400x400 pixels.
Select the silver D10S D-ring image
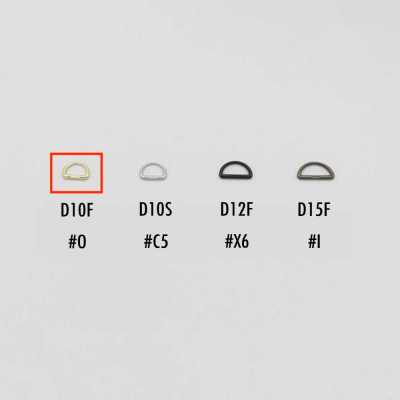tap(152, 171)
